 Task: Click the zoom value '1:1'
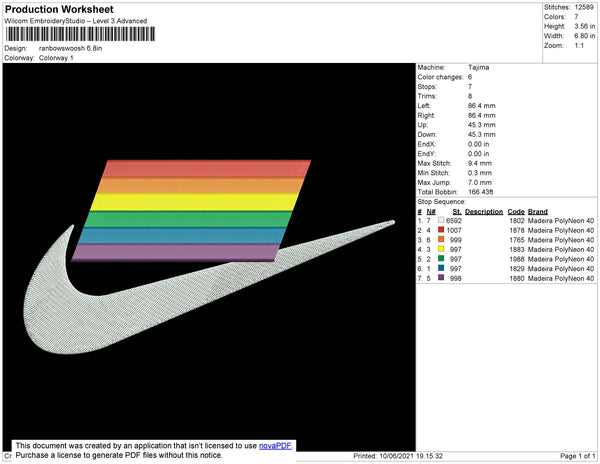[579, 46]
